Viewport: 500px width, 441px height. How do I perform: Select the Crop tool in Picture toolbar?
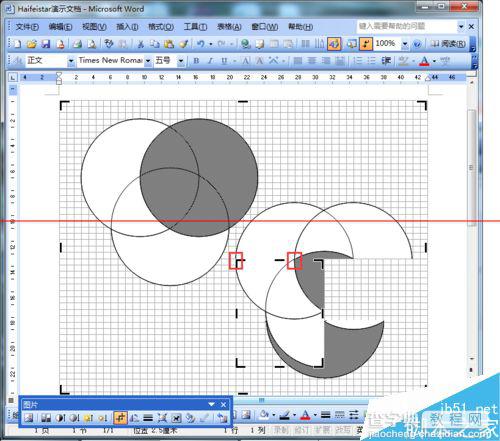point(120,417)
